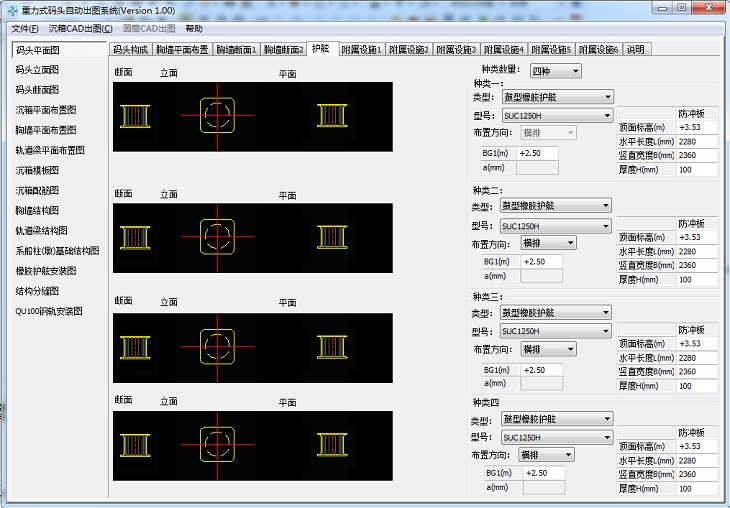Click the 种类三 BG1(m) input field
This screenshot has width=730, height=508.
(541, 370)
